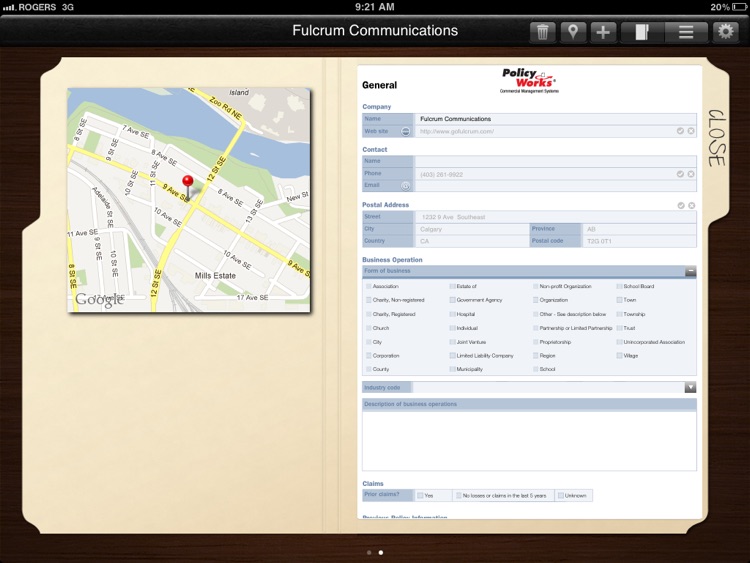The height and width of the screenshot is (563, 750).
Task: Tap the Province field showing AB
Action: pyautogui.click(x=639, y=229)
